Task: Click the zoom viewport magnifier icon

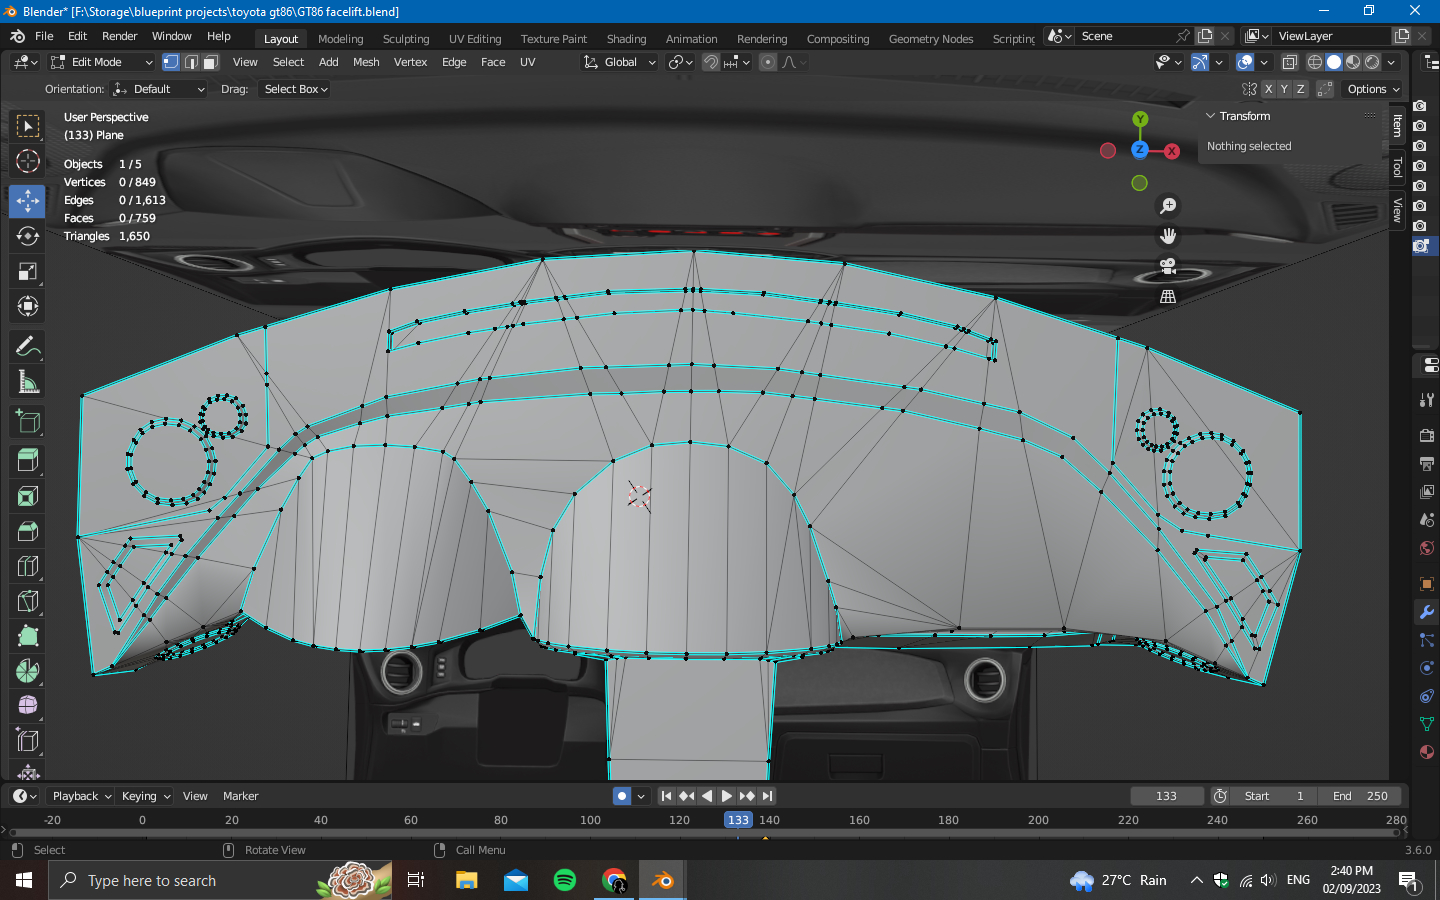Action: [x=1167, y=206]
